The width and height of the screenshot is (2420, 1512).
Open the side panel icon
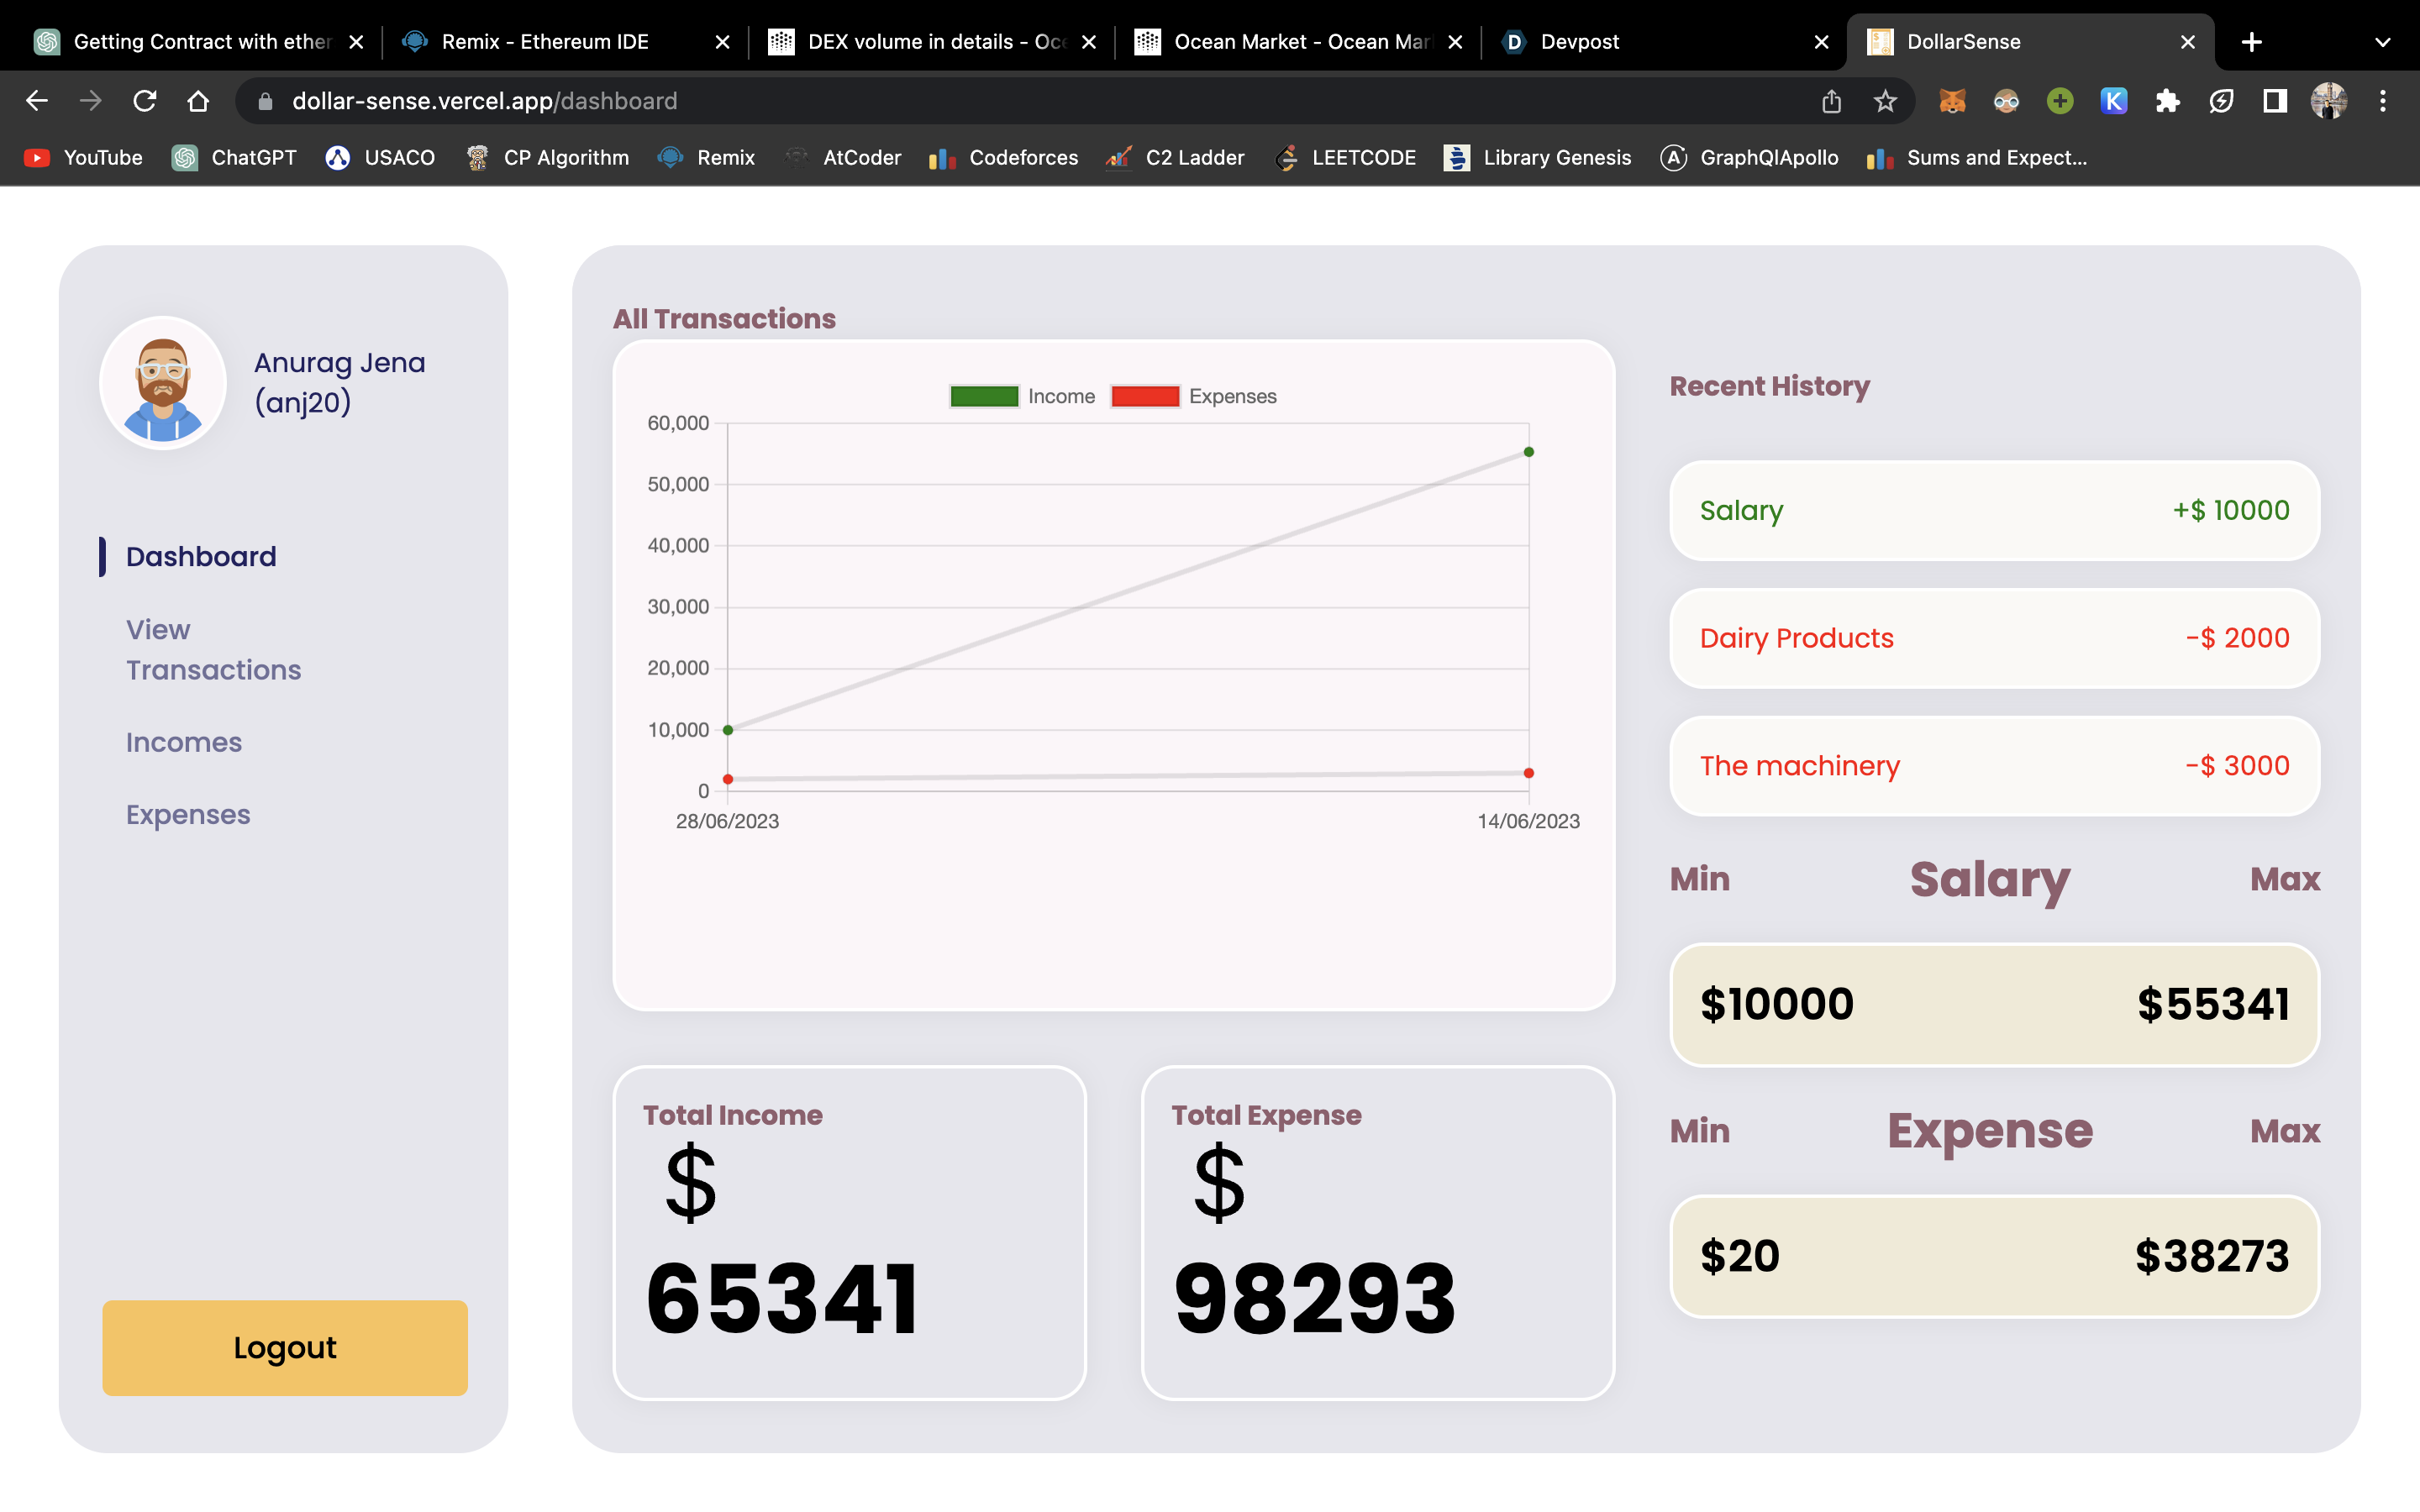pyautogui.click(x=2275, y=101)
